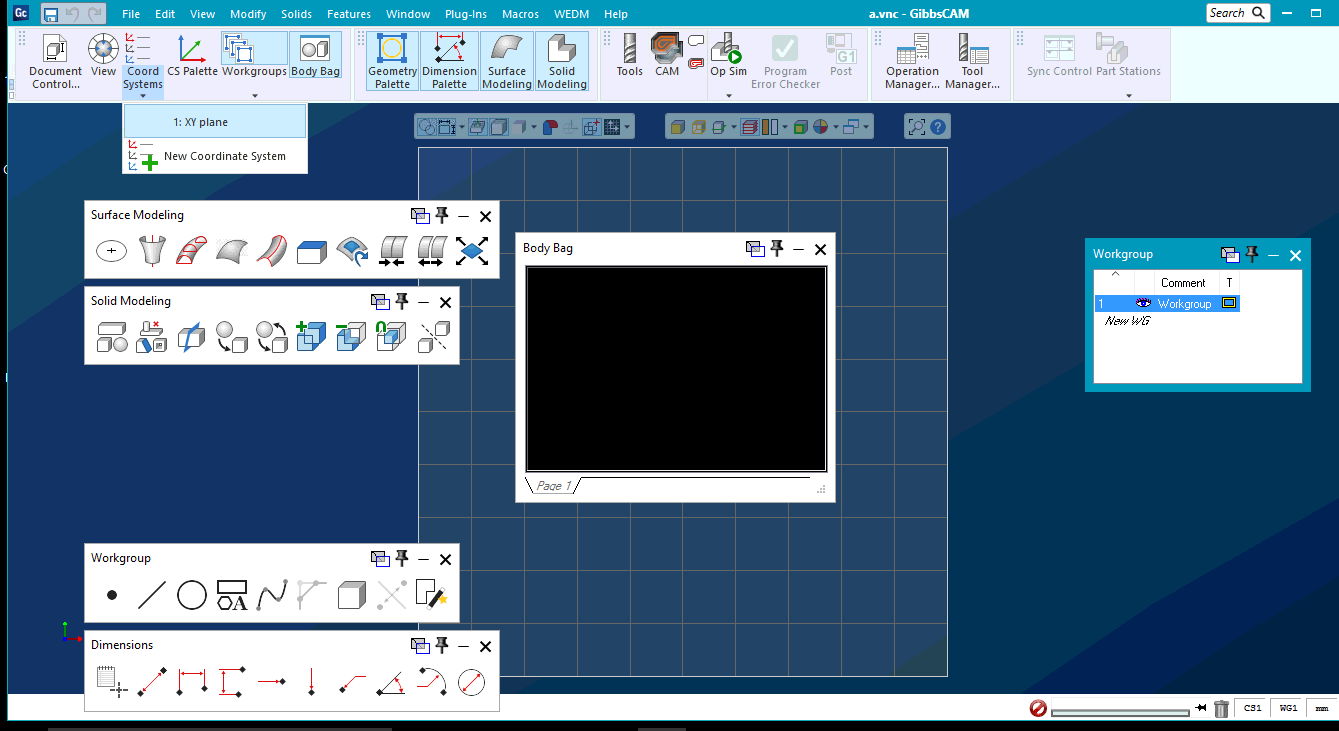
Task: Click the zoom-to-fit magnifier icon
Action: coord(915,127)
